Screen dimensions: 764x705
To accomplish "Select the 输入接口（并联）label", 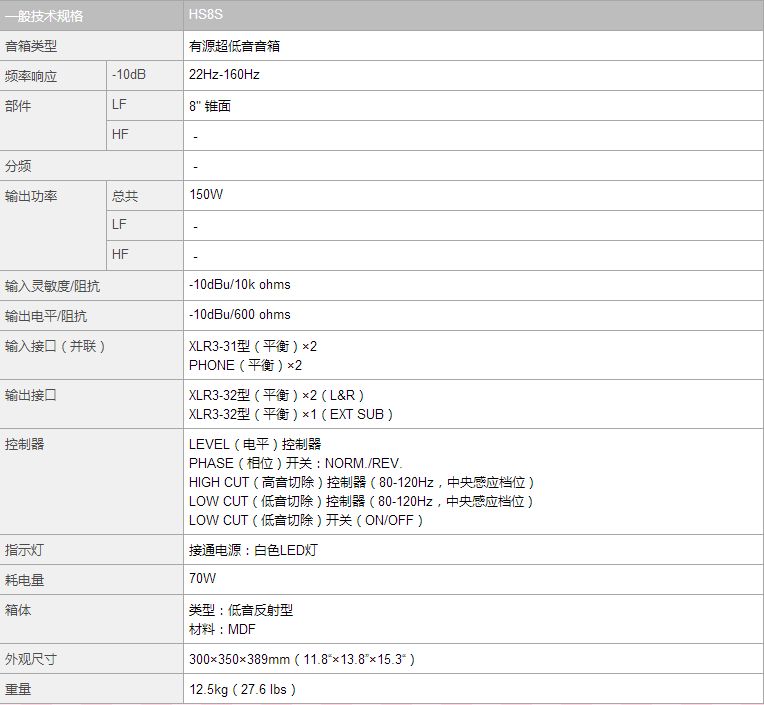I will point(55,346).
